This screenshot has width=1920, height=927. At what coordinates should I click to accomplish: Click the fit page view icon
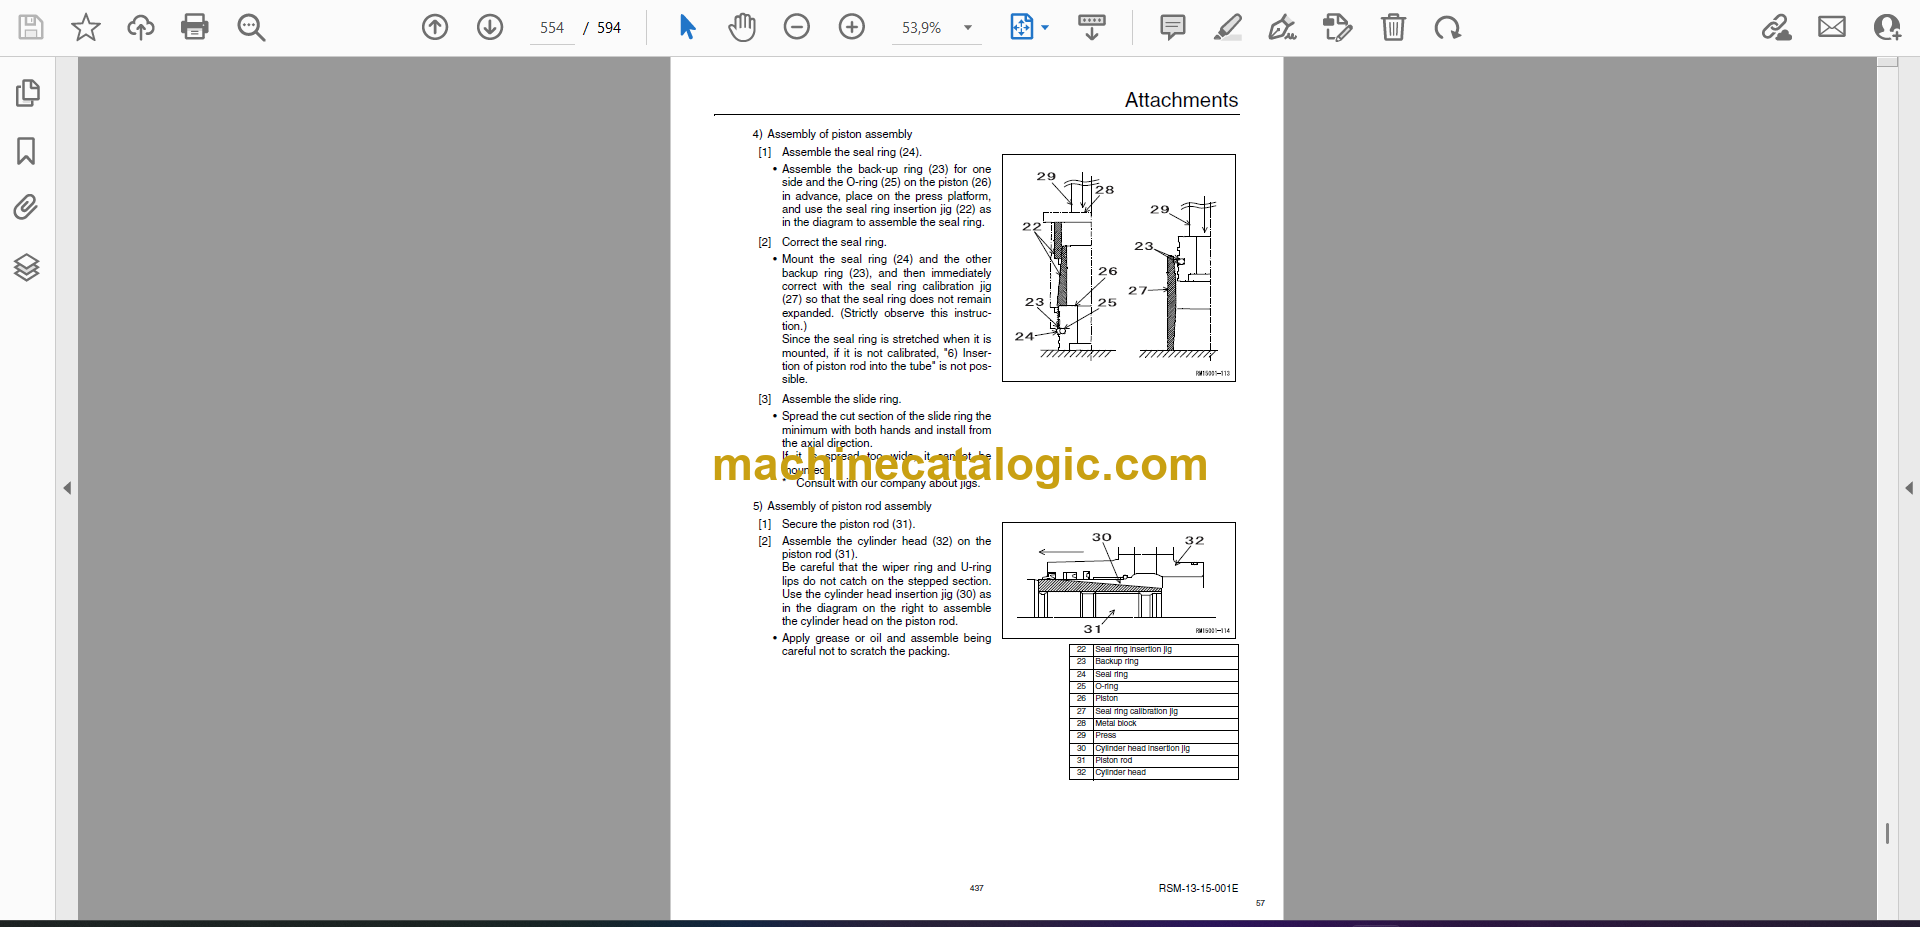pos(1022,27)
